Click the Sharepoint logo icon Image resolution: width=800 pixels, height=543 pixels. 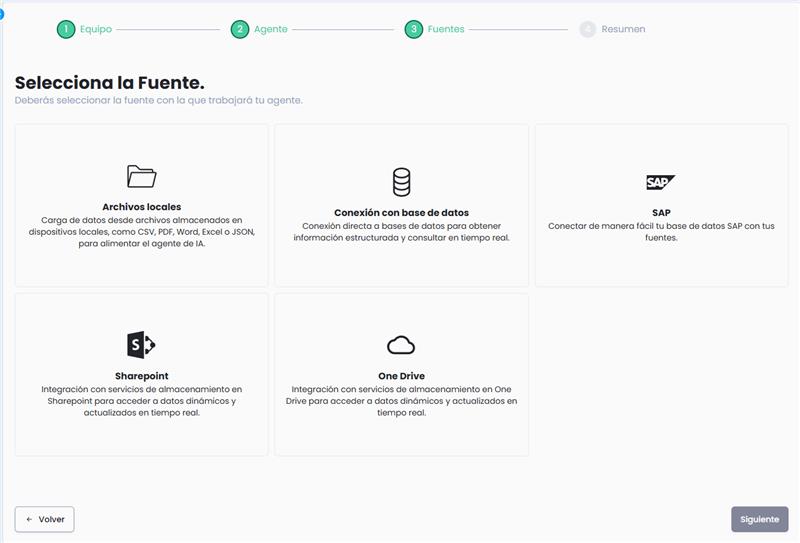[x=142, y=345]
